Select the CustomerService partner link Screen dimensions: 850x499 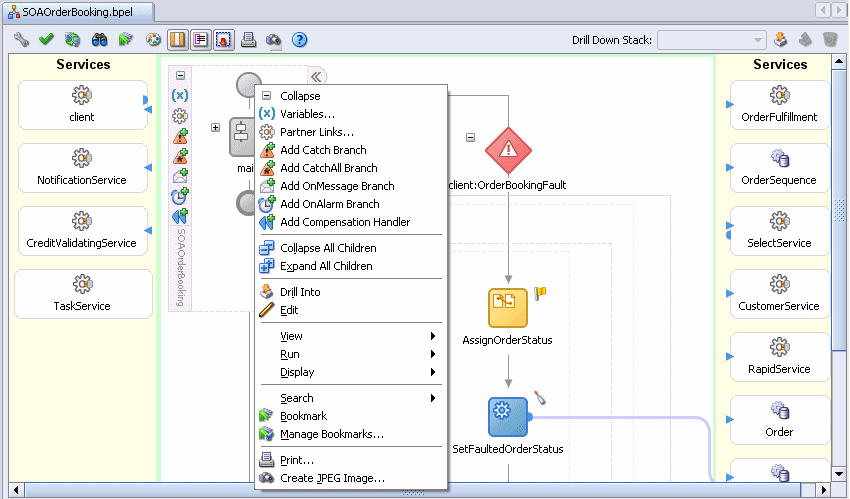coord(780,294)
